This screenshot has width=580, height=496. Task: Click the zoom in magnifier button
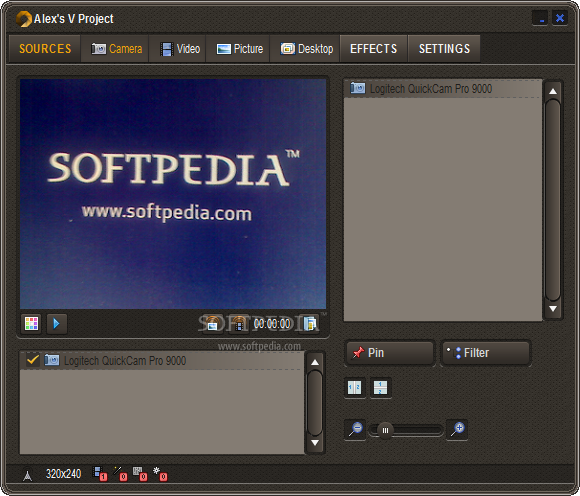(x=457, y=430)
